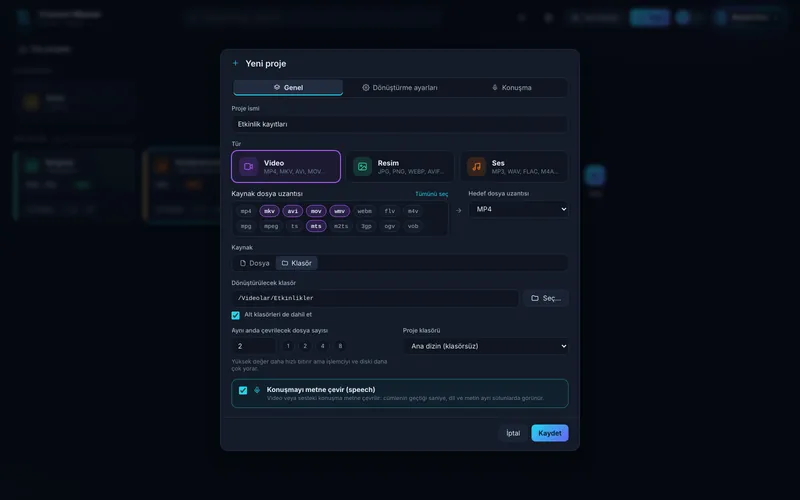
Task: Enable the flv extension chip
Action: pos(390,211)
